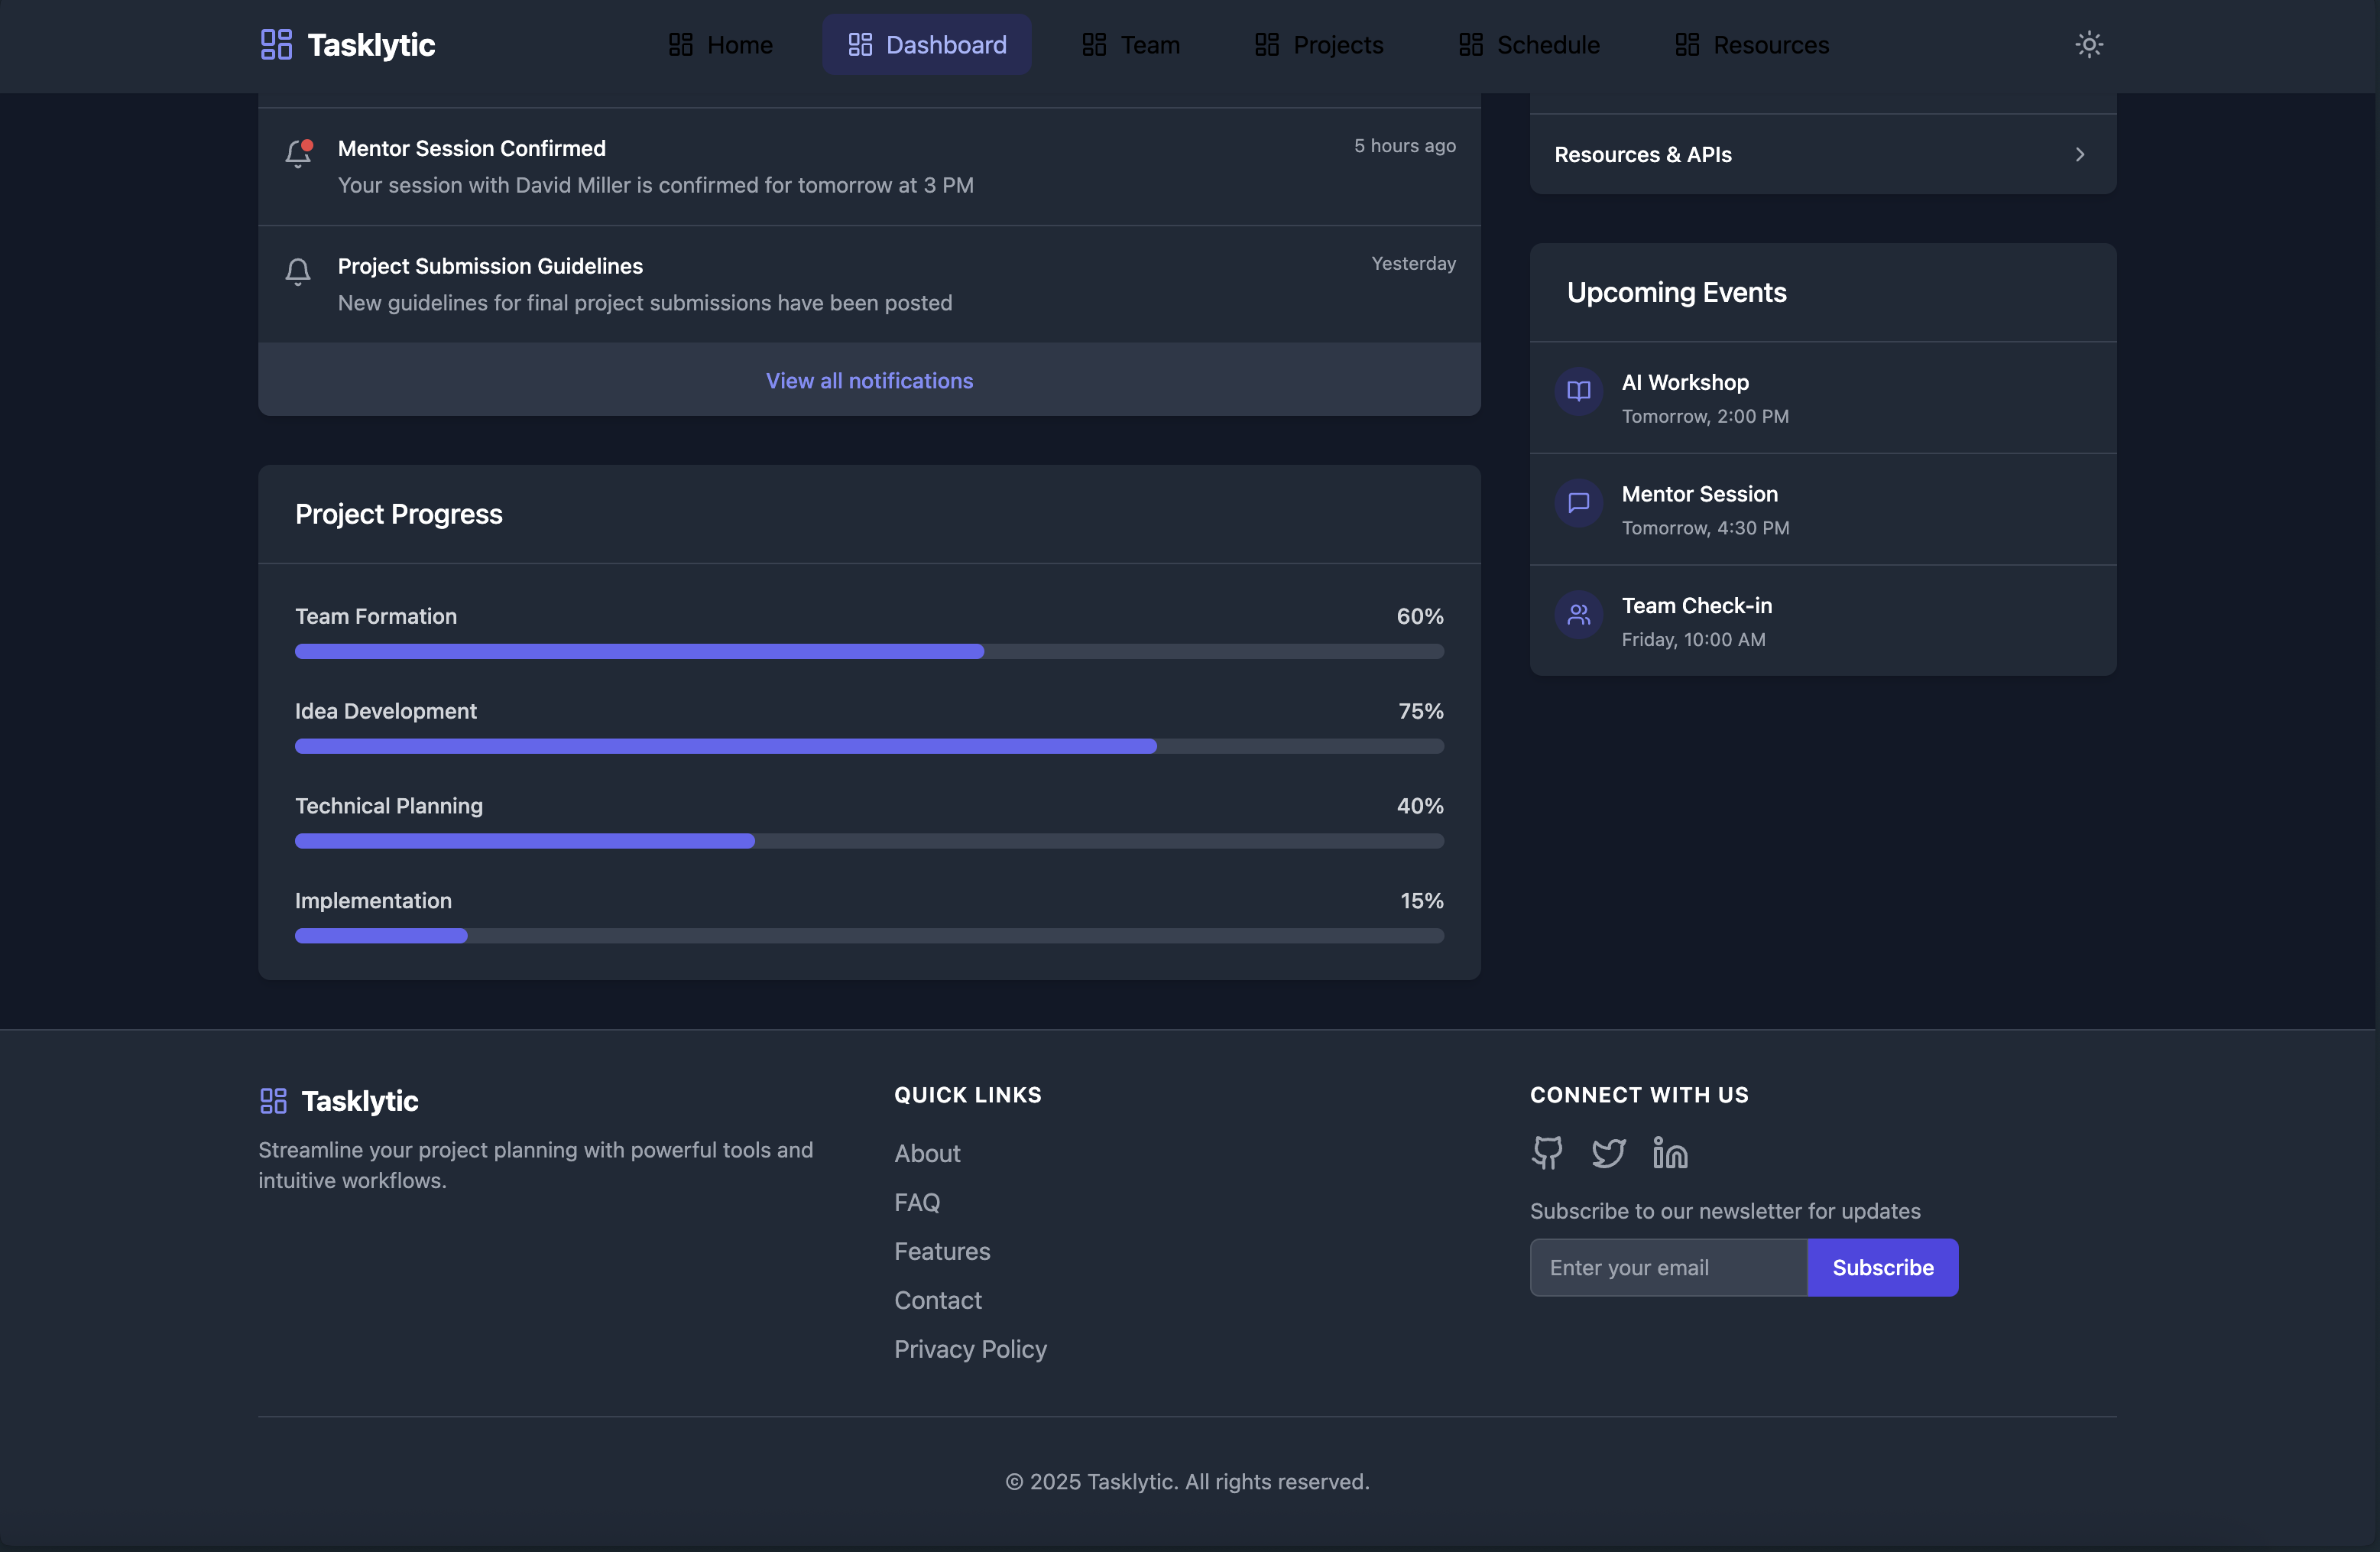Click the AI Workshop book icon
Image resolution: width=2380 pixels, height=1552 pixels.
click(x=1578, y=391)
